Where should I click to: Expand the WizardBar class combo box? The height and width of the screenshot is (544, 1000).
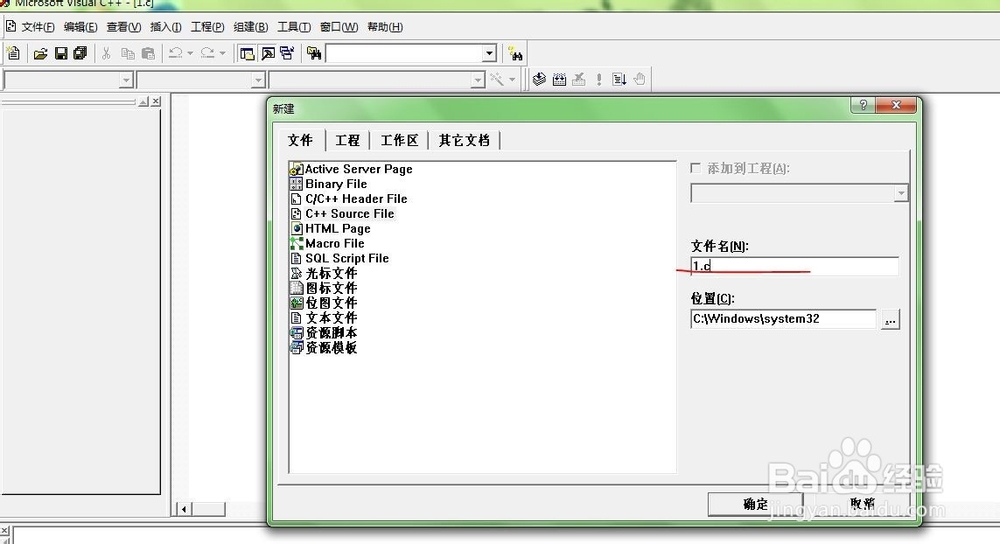126,80
